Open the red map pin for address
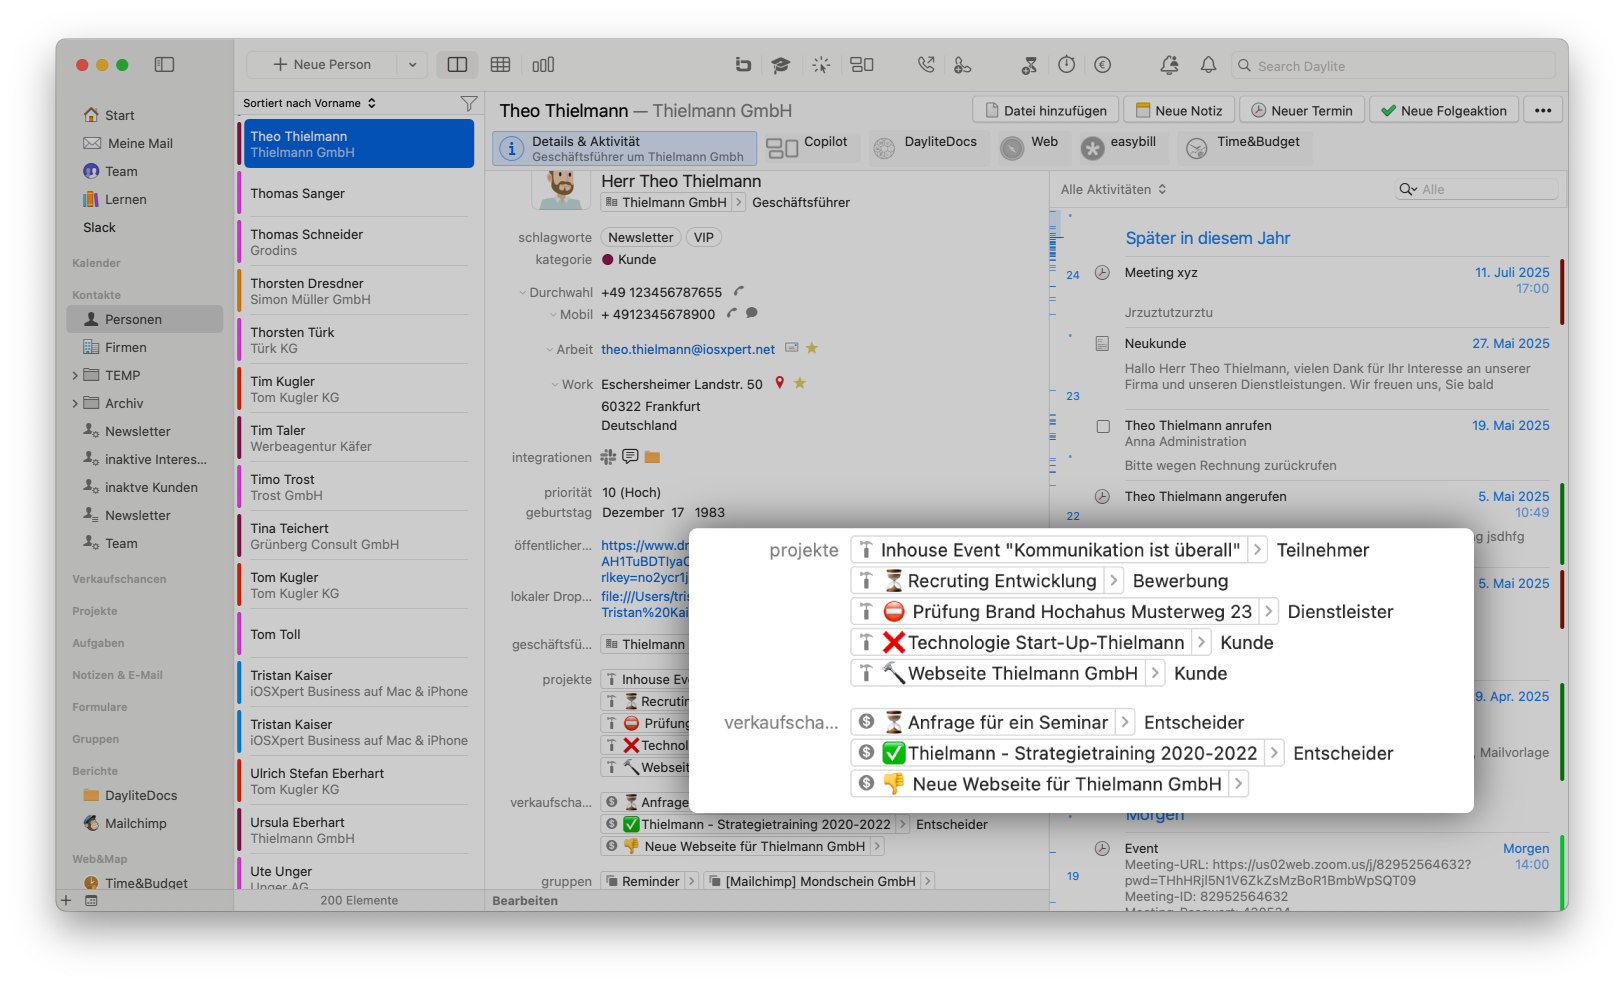Screen dimensions: 1624x986 click(780, 383)
